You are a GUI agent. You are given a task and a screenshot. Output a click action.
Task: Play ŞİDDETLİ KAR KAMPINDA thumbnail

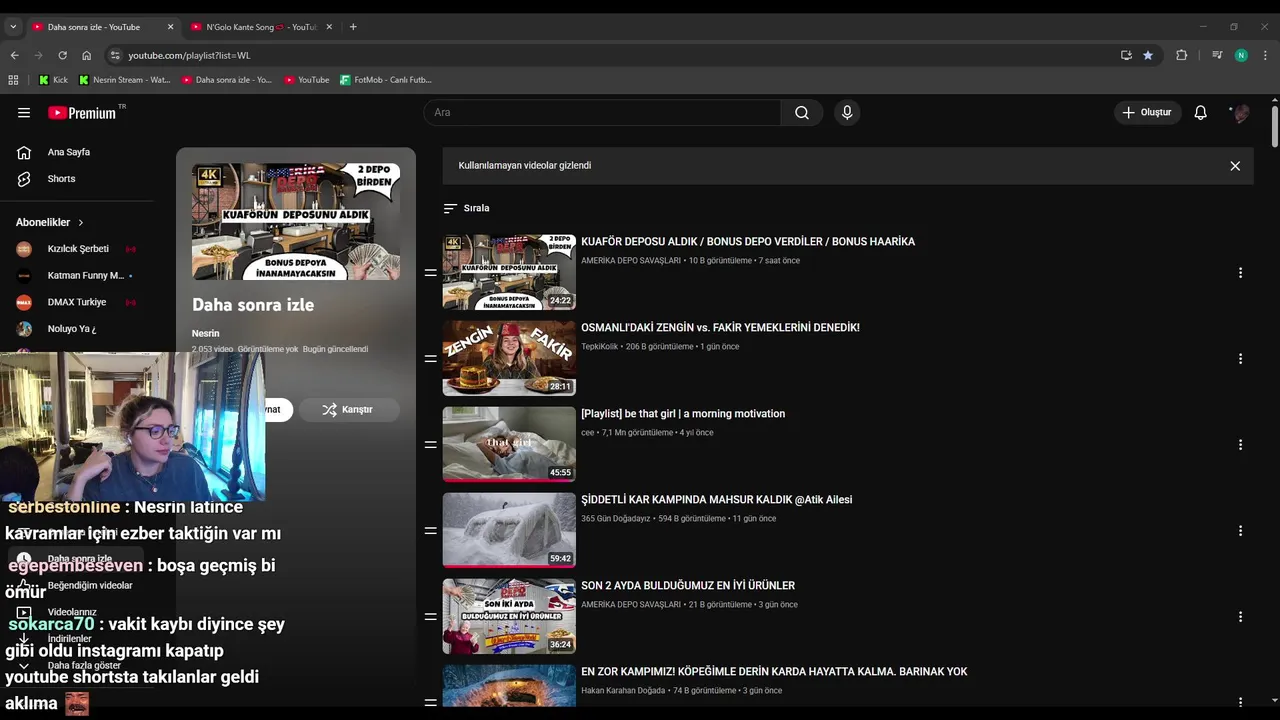tap(509, 530)
